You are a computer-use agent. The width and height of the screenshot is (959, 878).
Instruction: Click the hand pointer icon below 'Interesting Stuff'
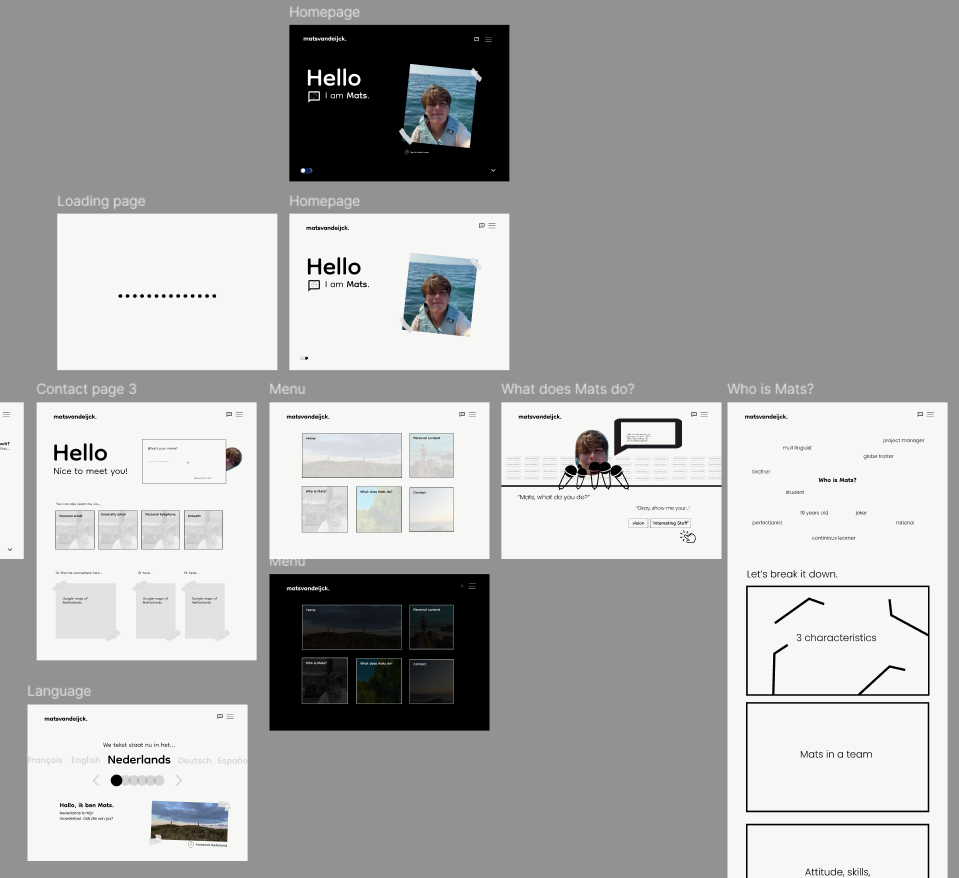point(688,536)
